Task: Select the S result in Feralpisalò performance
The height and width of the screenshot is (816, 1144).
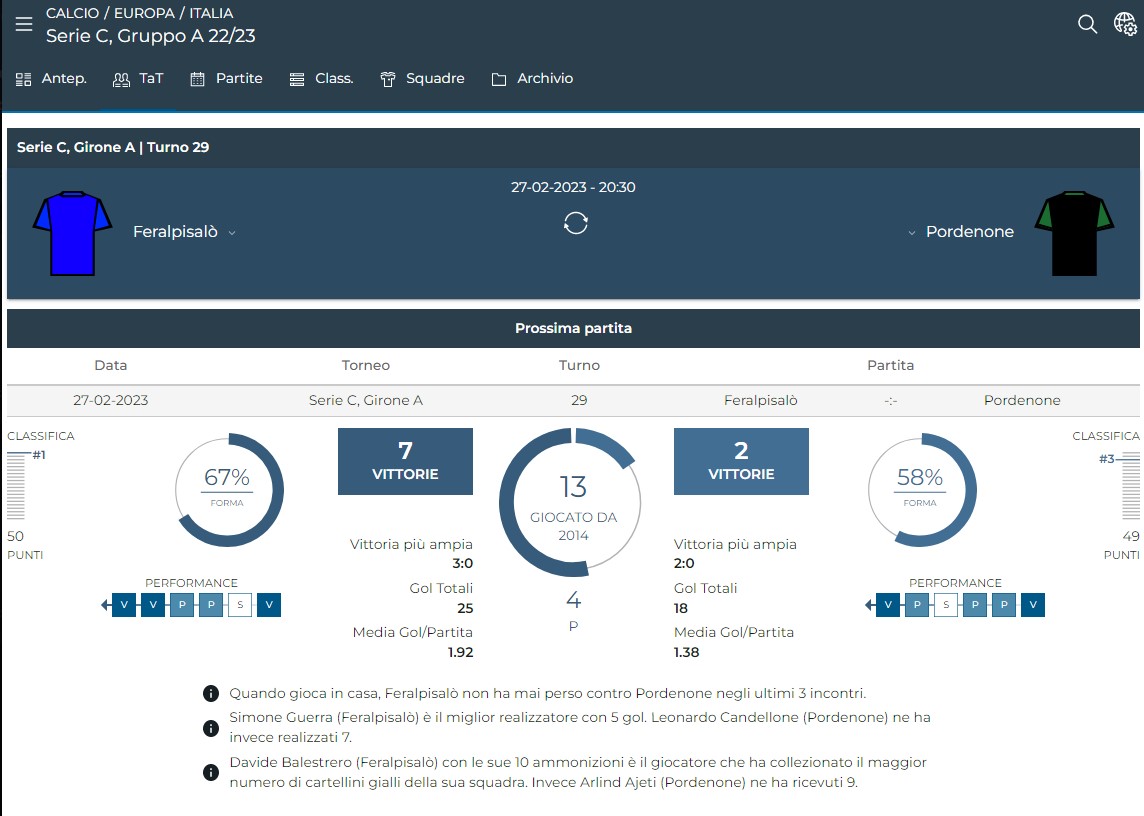Action: tap(240, 605)
